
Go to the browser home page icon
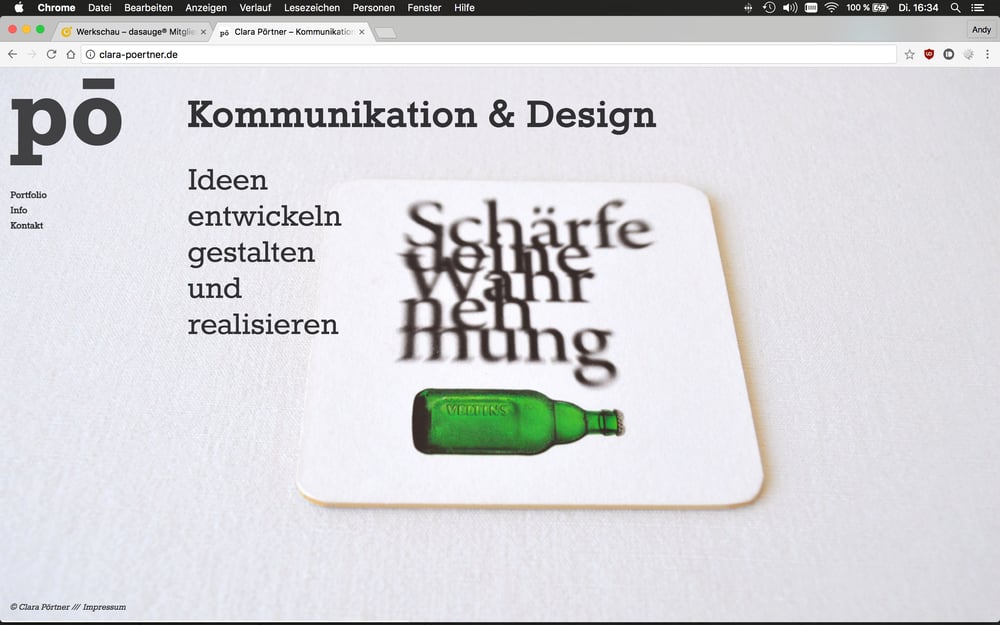pos(71,54)
